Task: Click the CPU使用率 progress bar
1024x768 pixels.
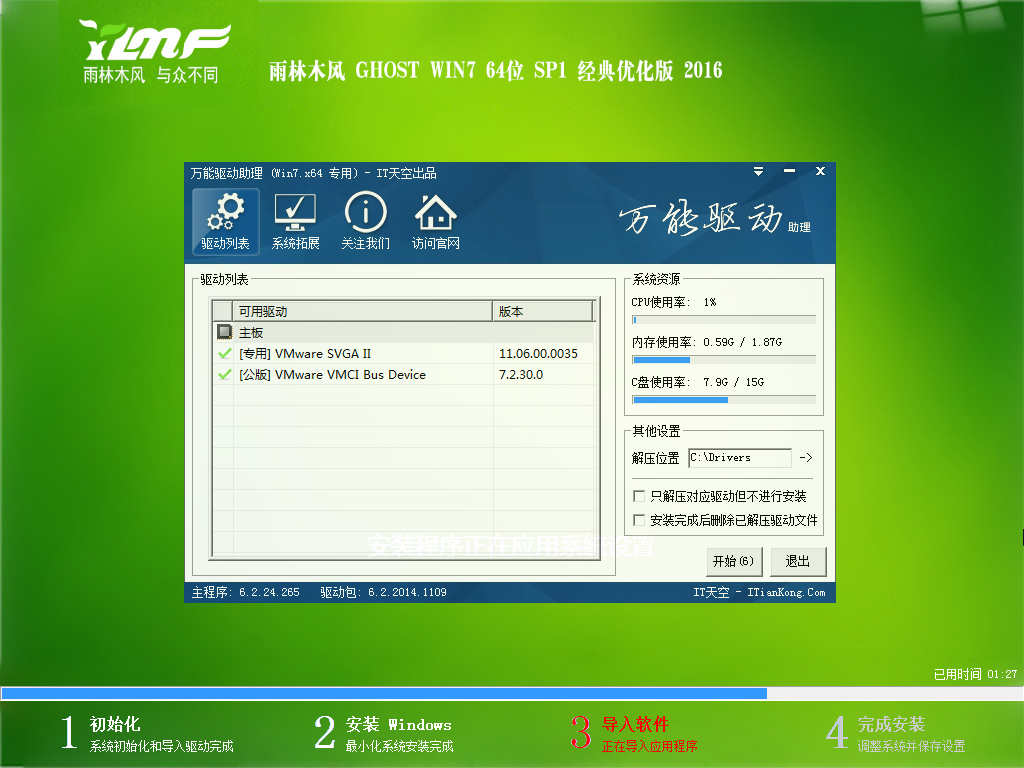Action: click(x=724, y=320)
